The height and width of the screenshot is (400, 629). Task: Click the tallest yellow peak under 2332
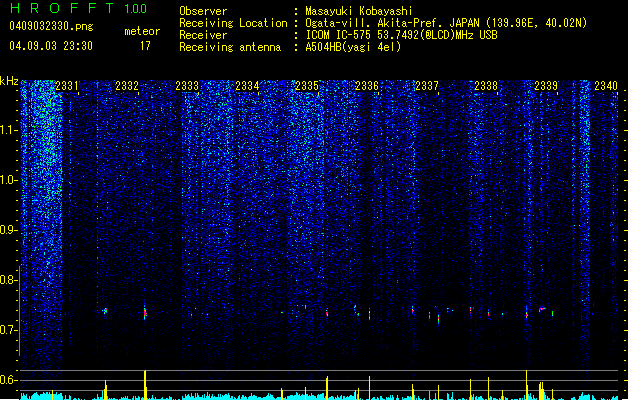tap(145, 385)
